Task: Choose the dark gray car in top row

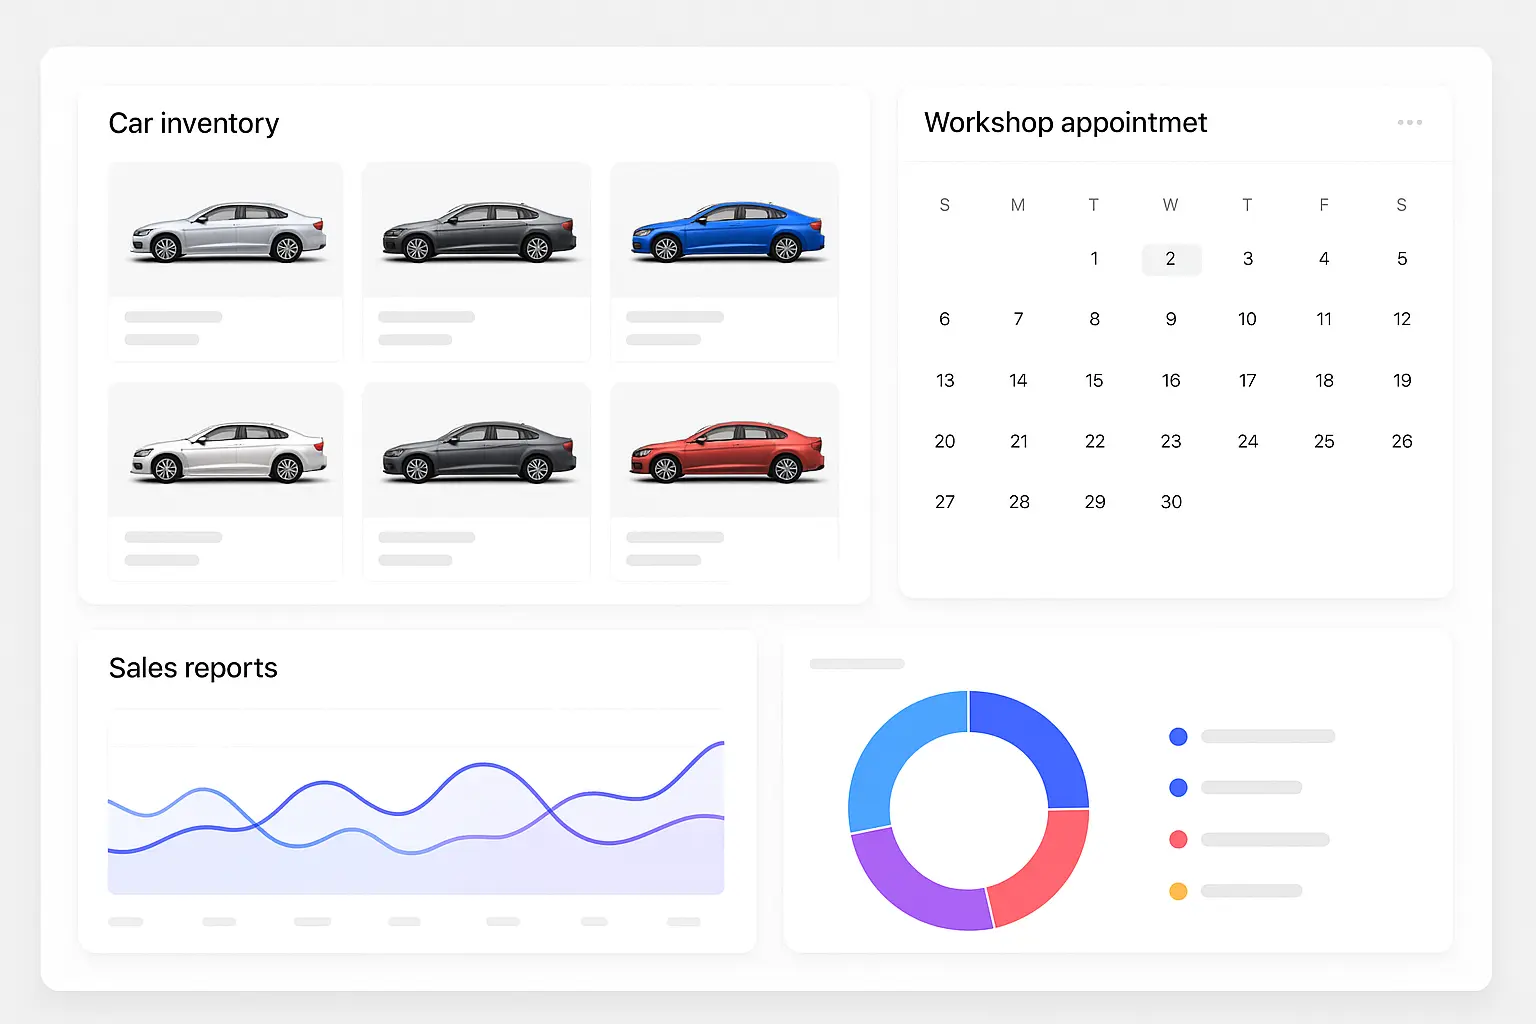Action: [x=478, y=231]
